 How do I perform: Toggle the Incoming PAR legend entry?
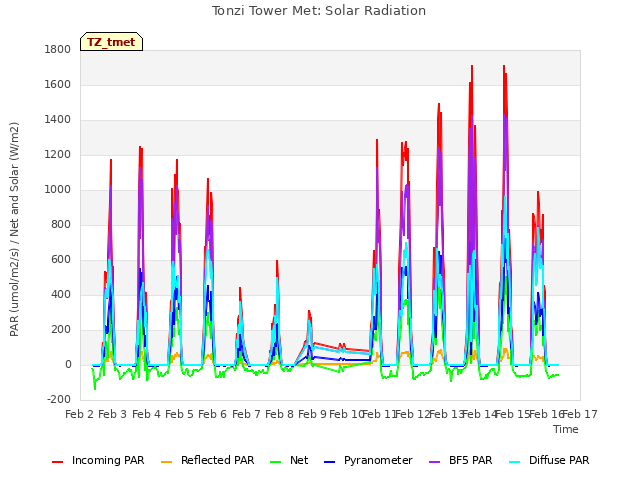[x=98, y=460]
